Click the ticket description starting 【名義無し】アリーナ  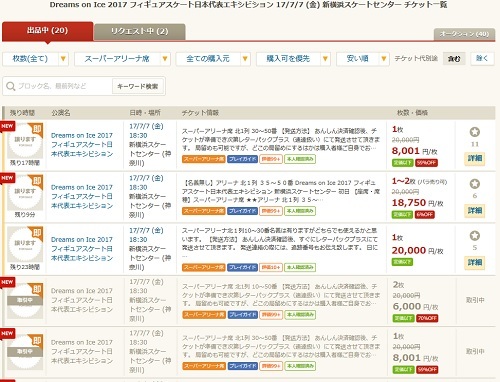pos(280,191)
